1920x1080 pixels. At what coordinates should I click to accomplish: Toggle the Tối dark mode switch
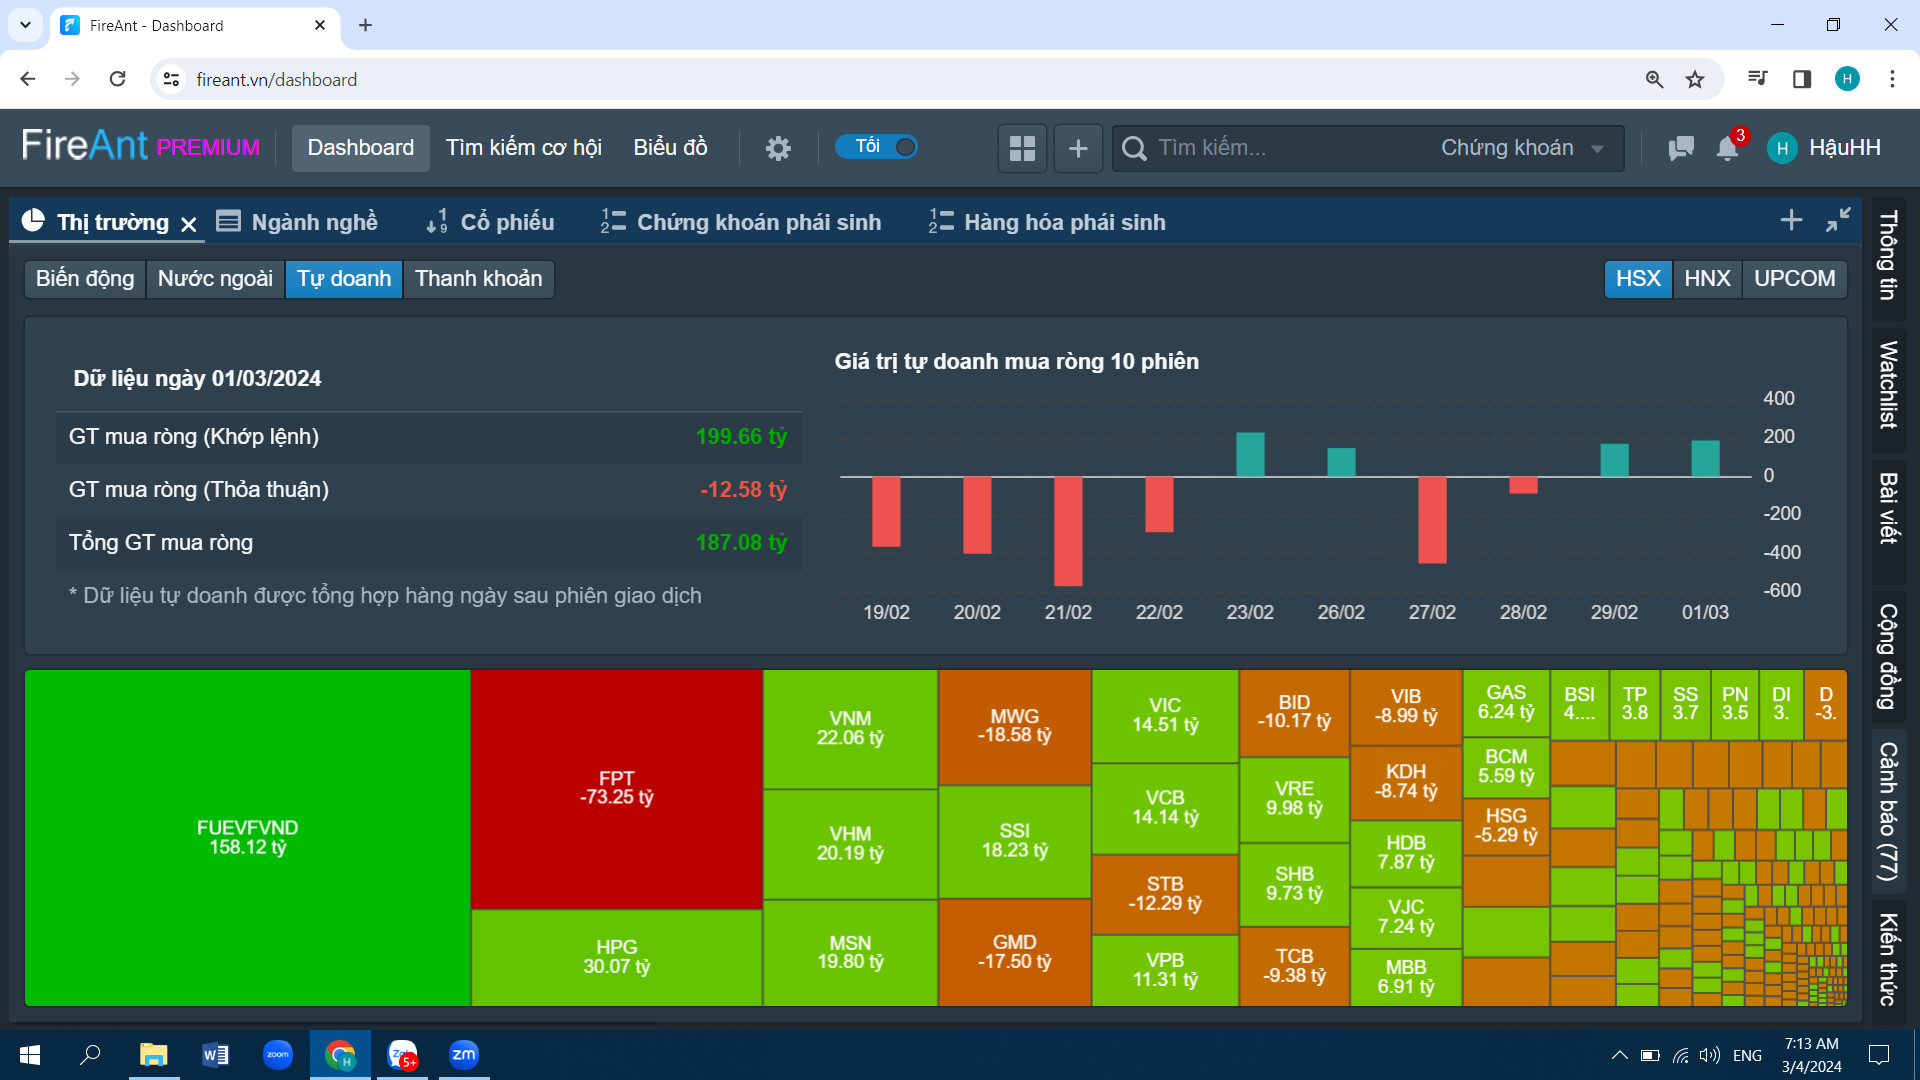877,147
